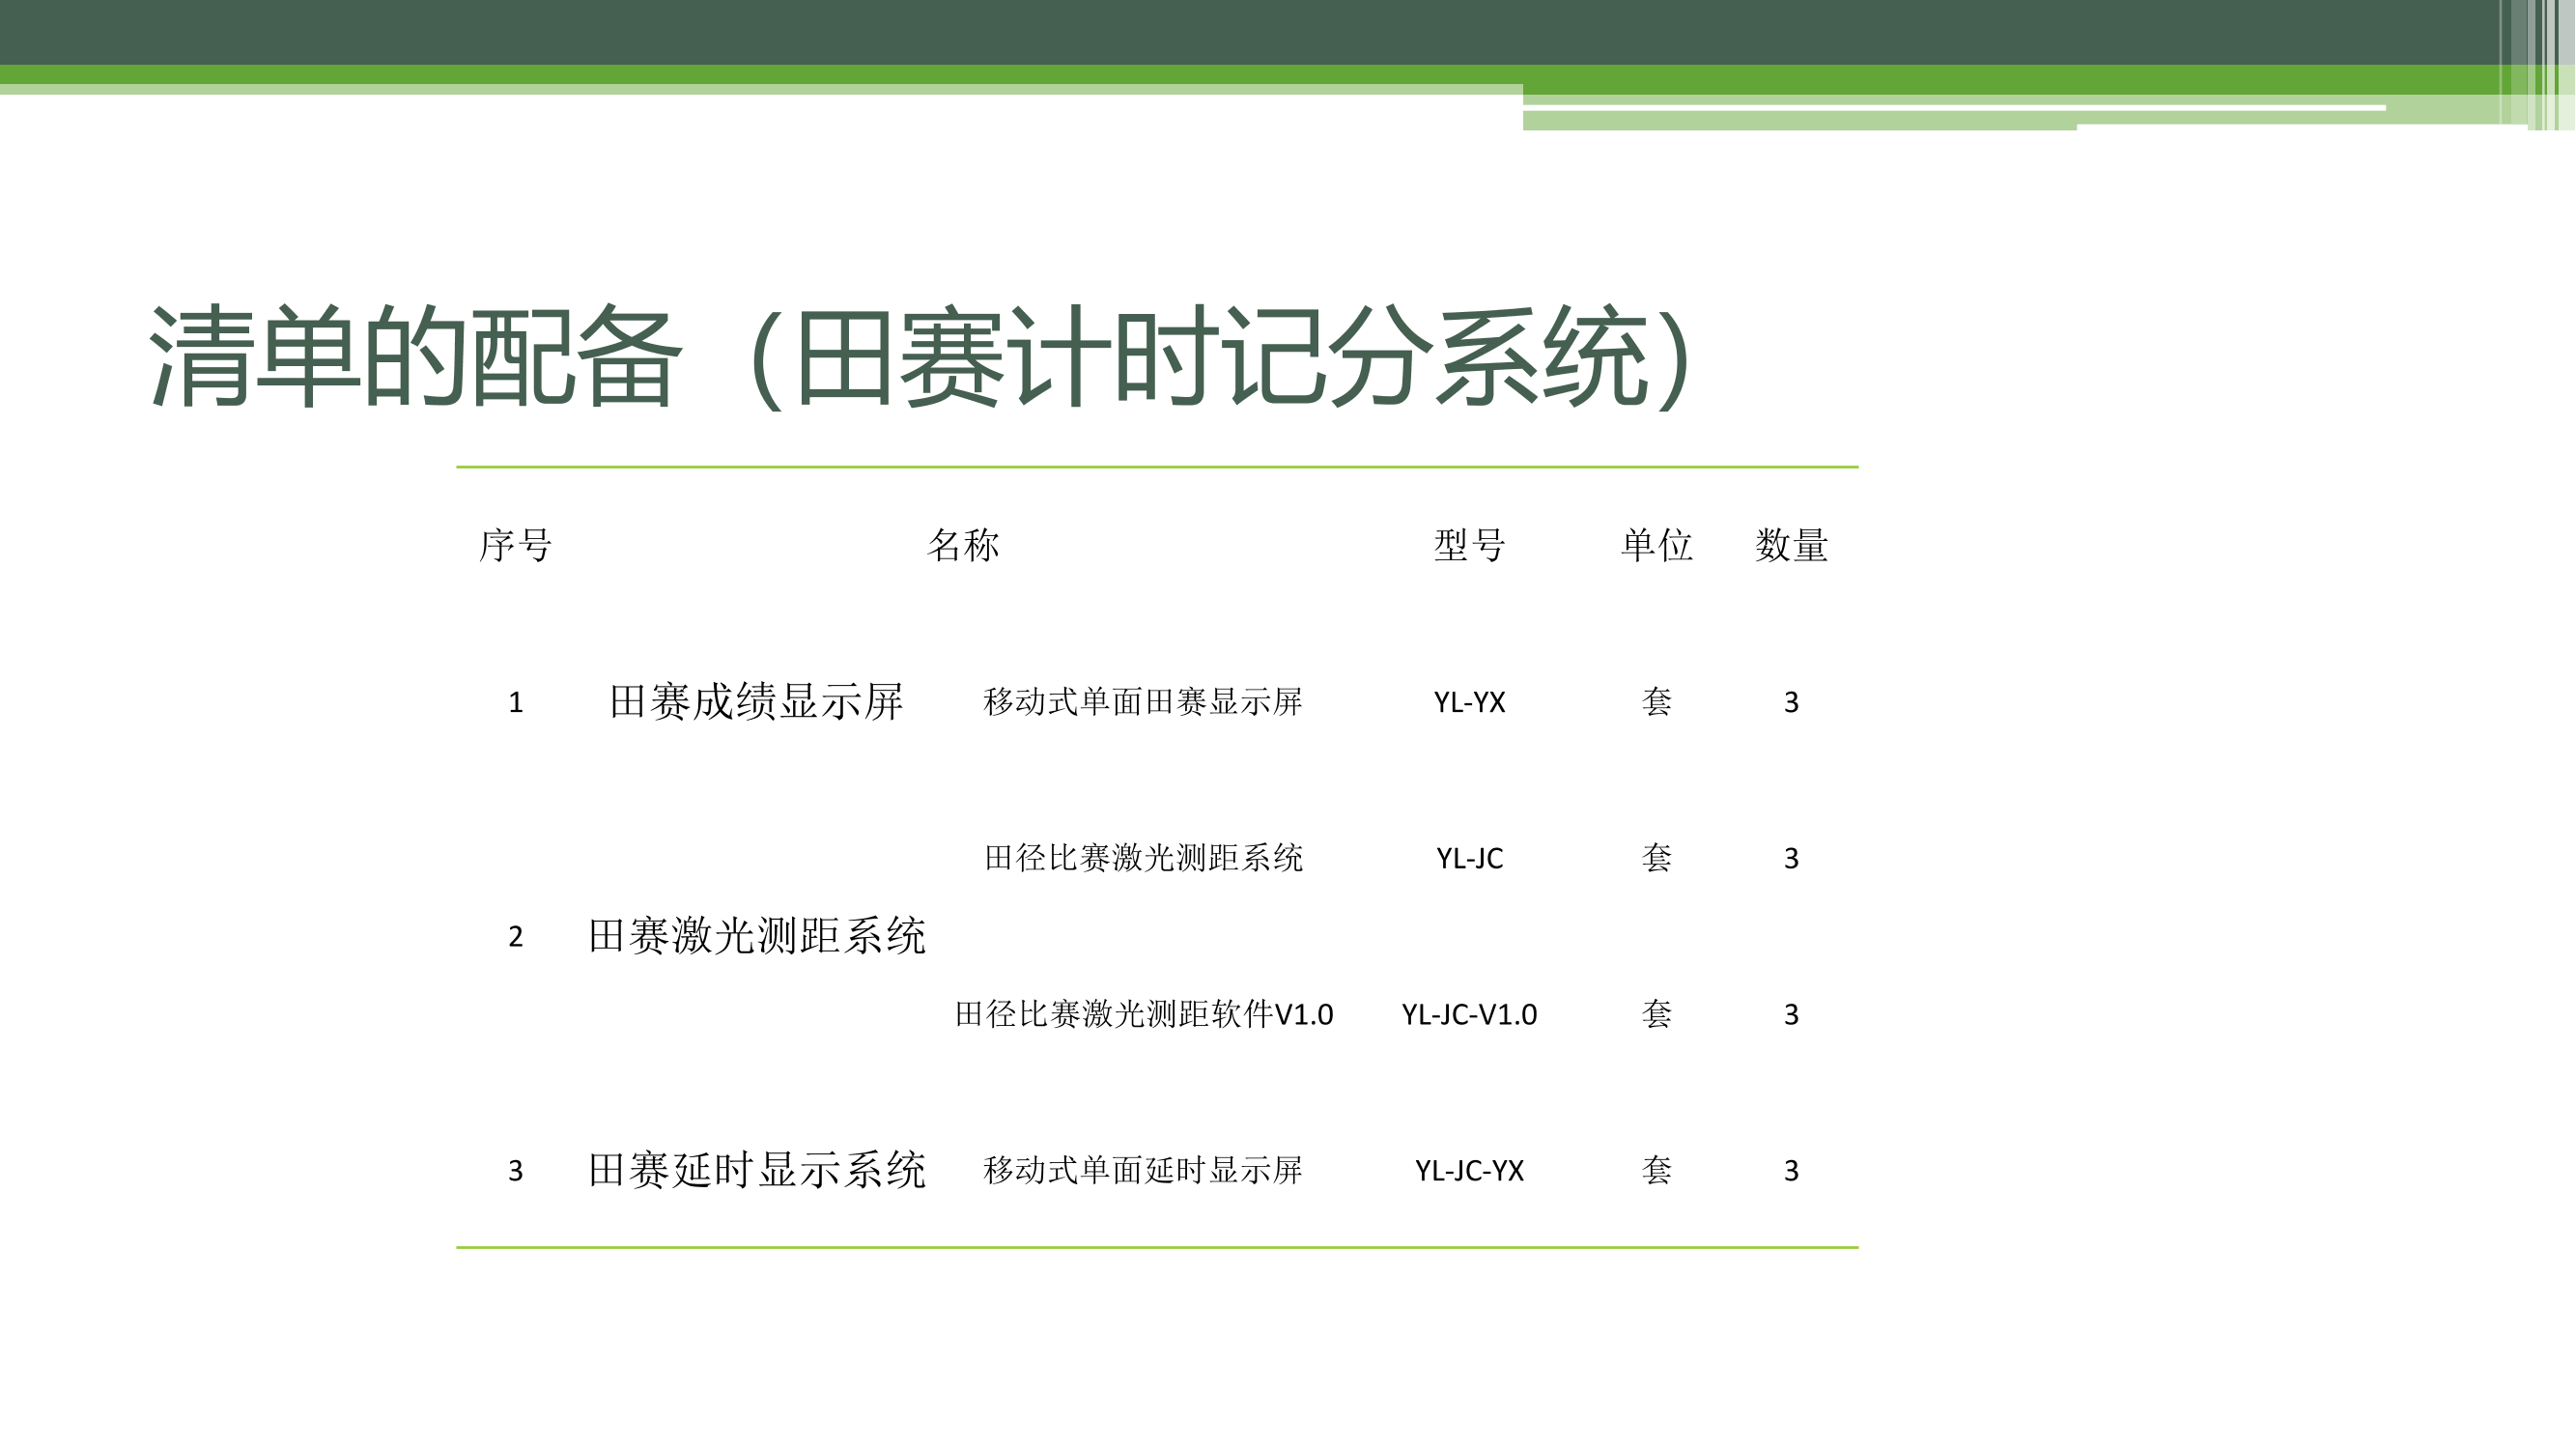Click the cell 田赛激光测距系统
The image size is (2576, 1449).
tap(756, 935)
